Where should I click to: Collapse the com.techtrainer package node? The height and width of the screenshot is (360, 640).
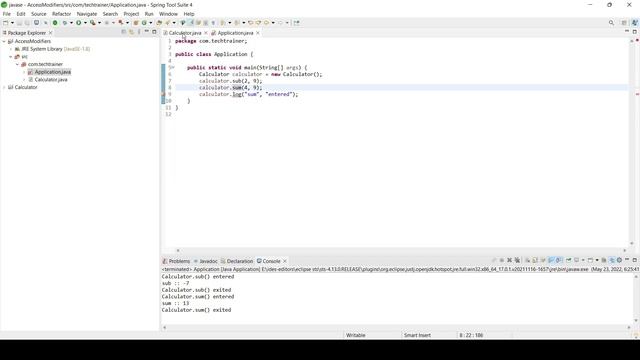point(18,64)
